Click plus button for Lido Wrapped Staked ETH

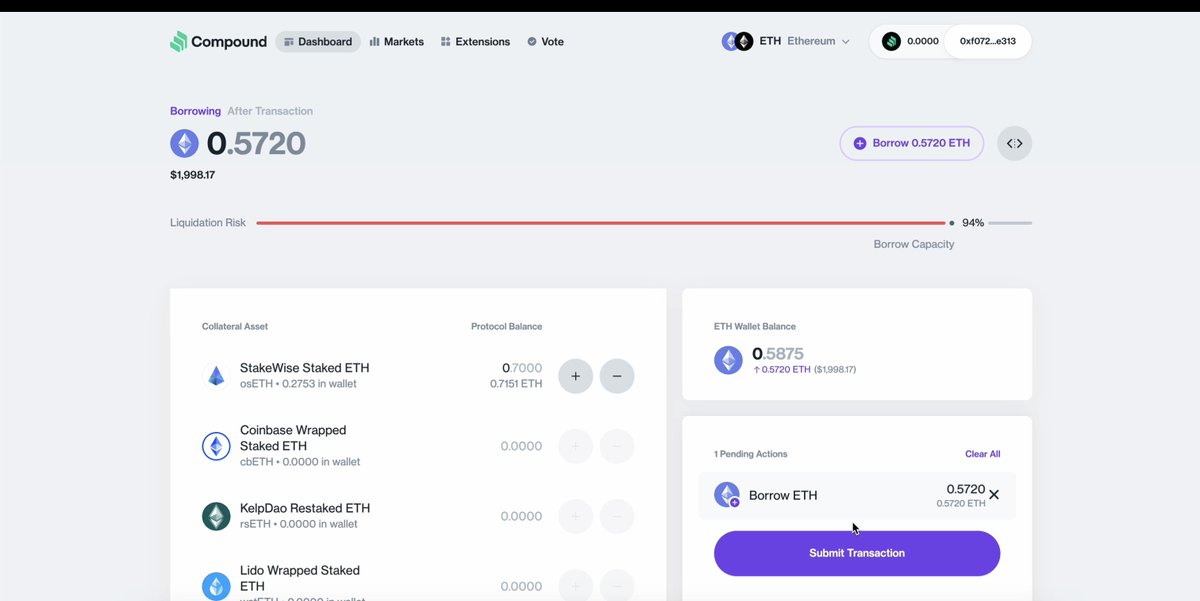[x=575, y=586]
